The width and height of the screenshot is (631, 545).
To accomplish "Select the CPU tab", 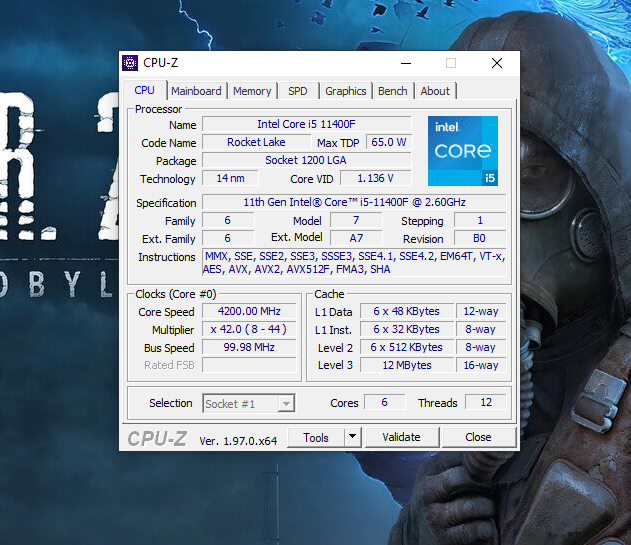I will click(x=145, y=91).
